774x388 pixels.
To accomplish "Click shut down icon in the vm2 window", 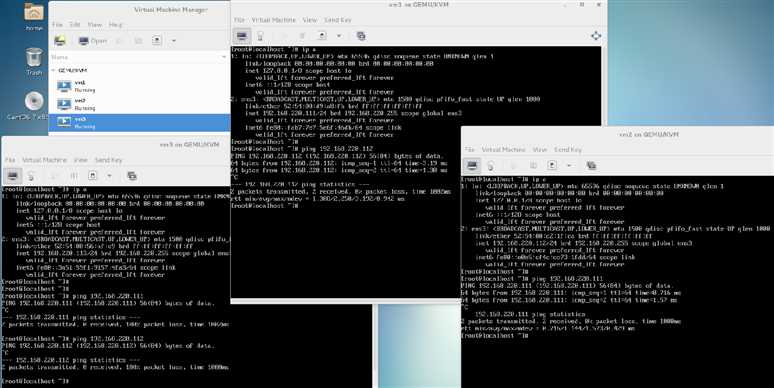I will coord(552,165).
